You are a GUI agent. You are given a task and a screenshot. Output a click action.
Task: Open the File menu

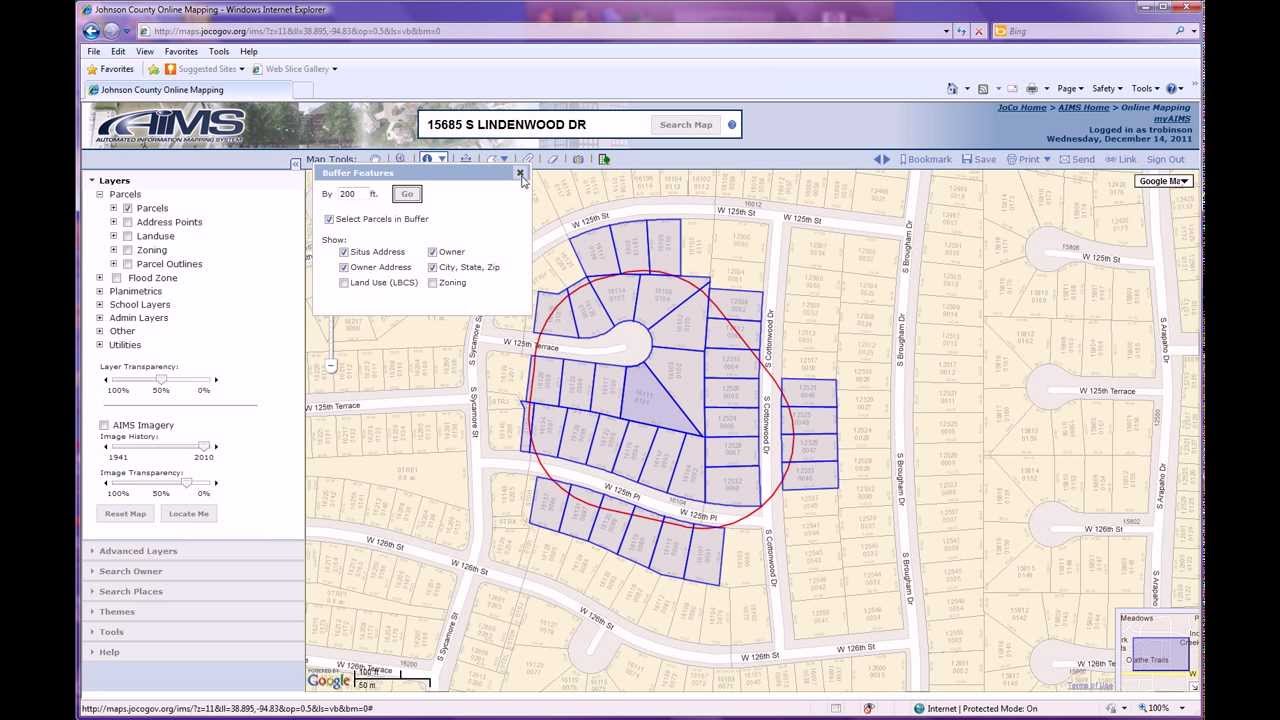pos(93,51)
